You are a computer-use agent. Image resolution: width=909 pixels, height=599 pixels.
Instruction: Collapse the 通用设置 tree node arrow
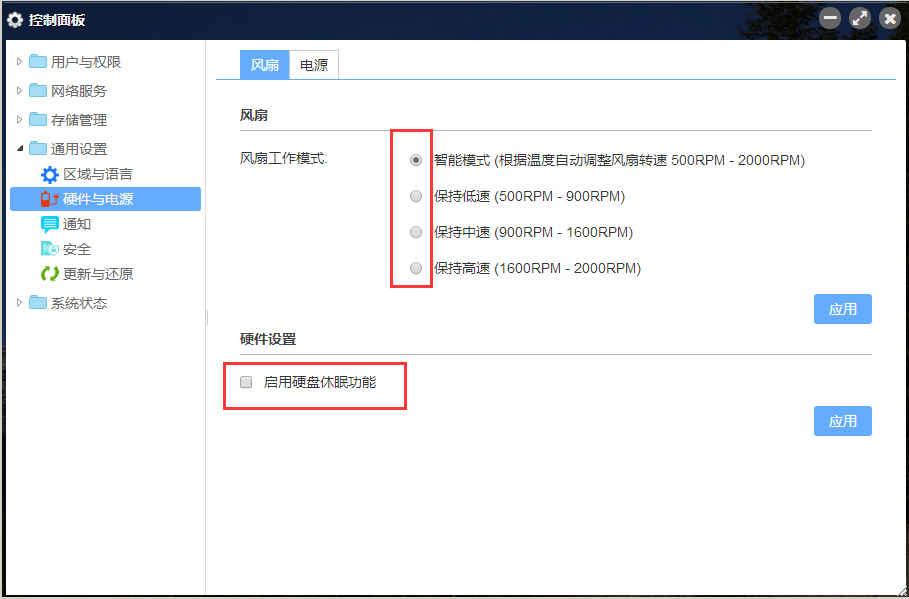(x=19, y=149)
